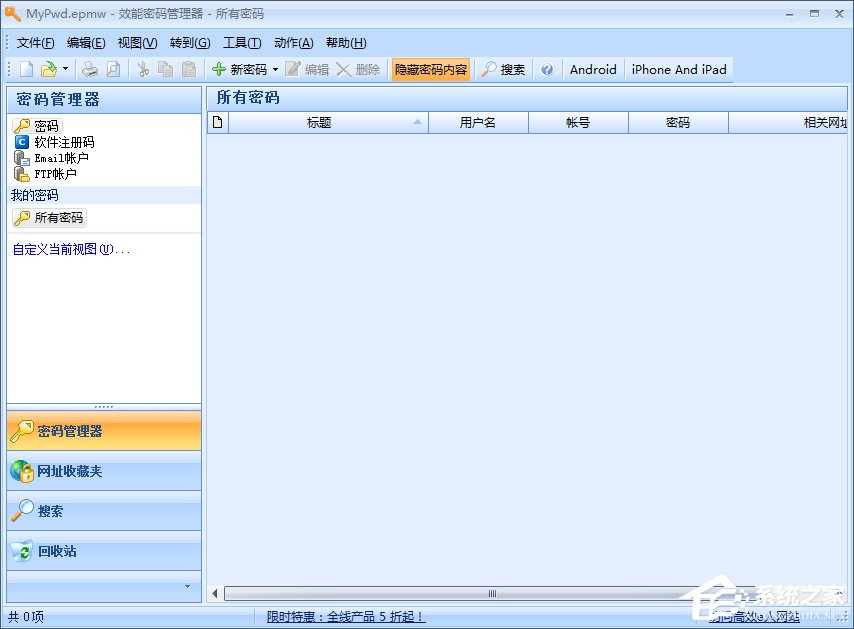Open the 动作(A) menu
The image size is (854, 629).
[294, 43]
